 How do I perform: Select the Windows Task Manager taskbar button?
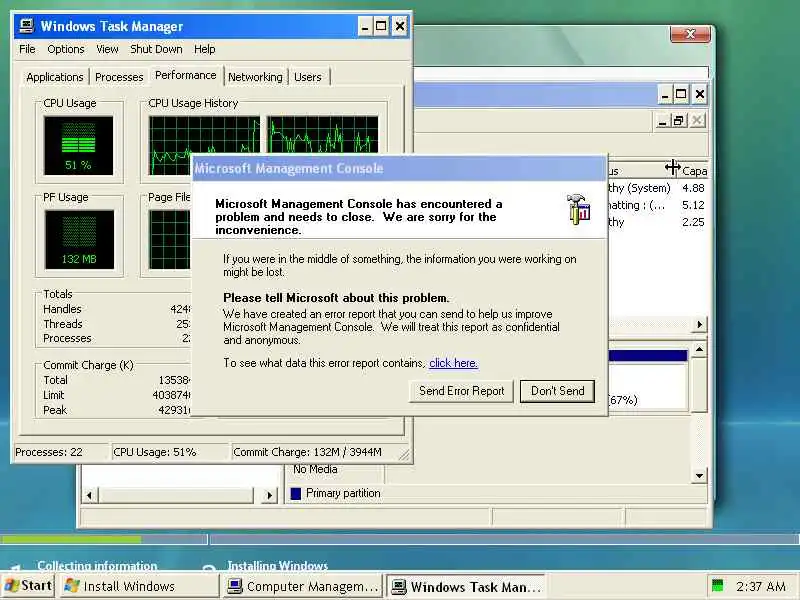click(465, 586)
